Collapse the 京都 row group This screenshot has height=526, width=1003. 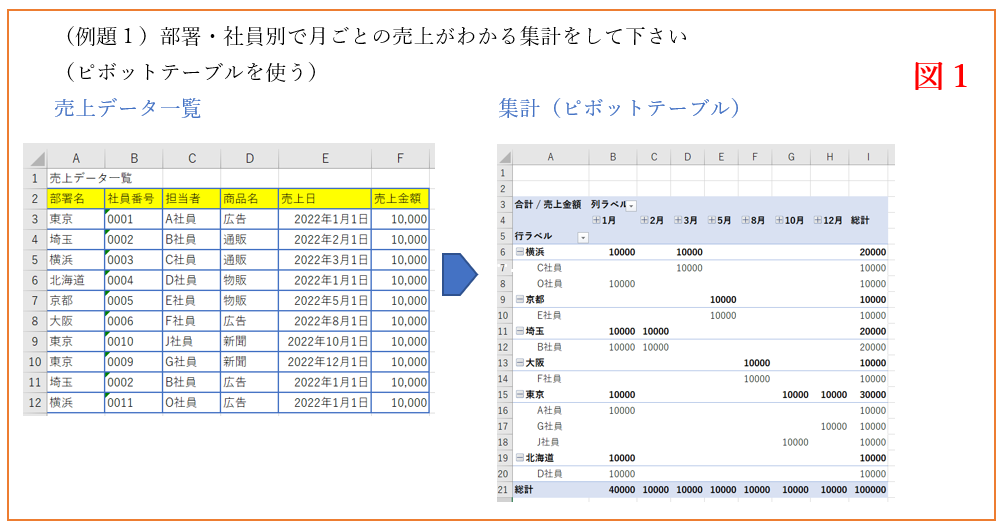tap(519, 299)
